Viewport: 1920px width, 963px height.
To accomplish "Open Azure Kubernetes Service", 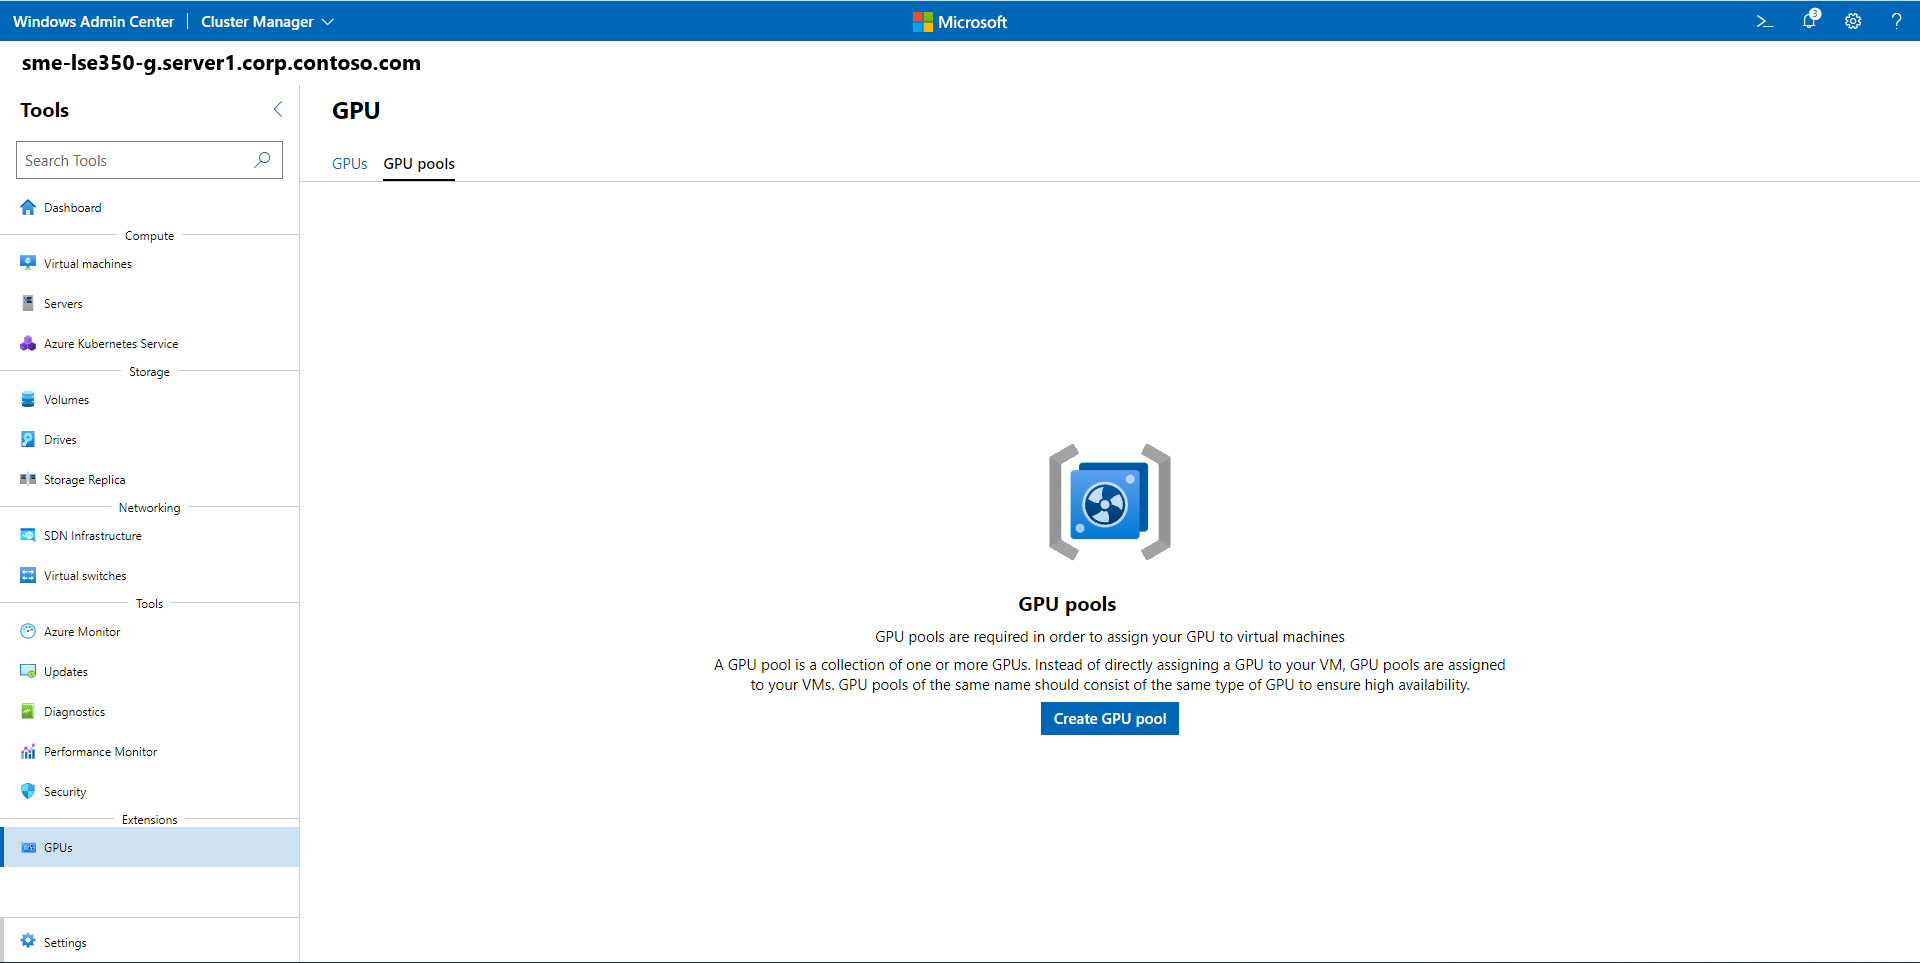I will tap(110, 343).
